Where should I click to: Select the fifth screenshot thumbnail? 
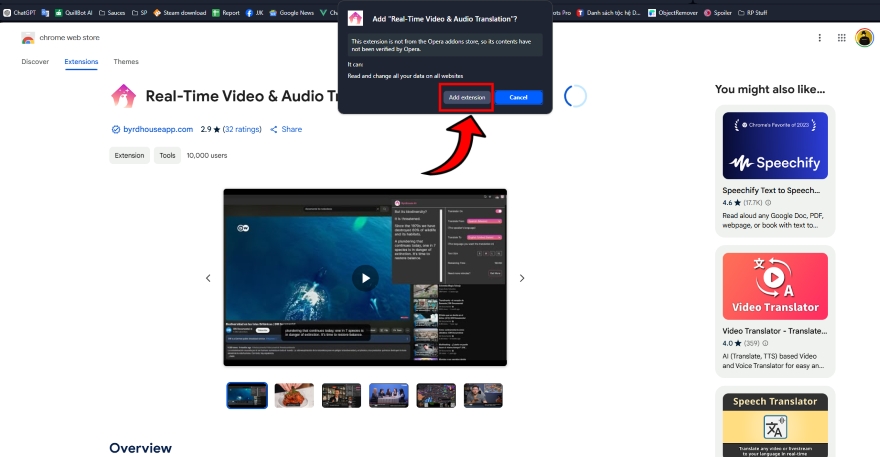point(436,396)
